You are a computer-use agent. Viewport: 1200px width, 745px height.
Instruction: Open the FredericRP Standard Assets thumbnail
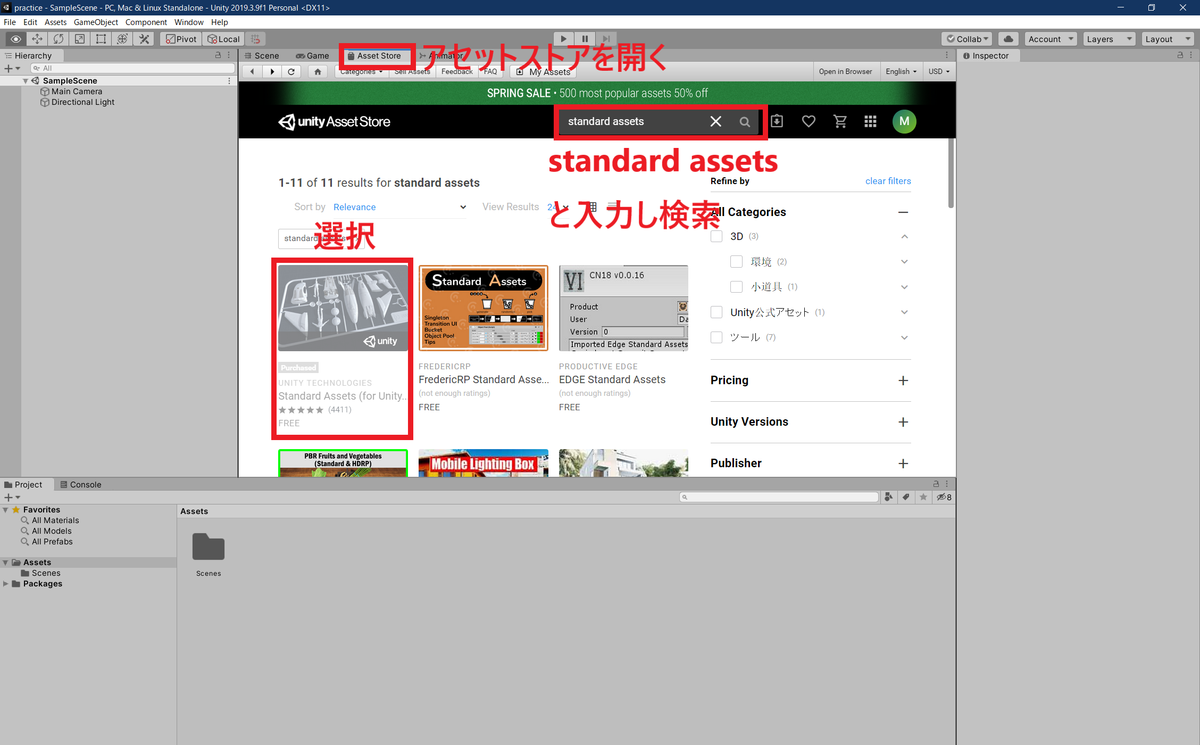pyautogui.click(x=483, y=308)
